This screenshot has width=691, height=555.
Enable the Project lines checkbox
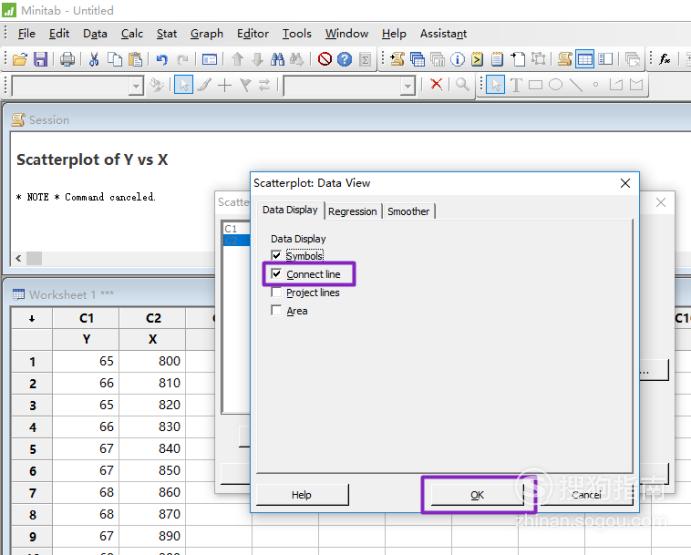point(276,292)
